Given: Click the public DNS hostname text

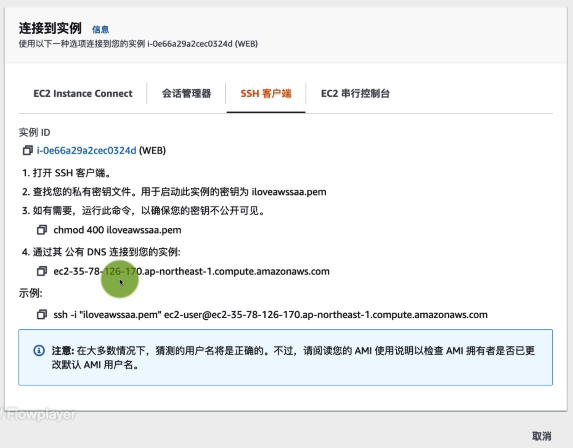Looking at the screenshot, I should 191,272.
